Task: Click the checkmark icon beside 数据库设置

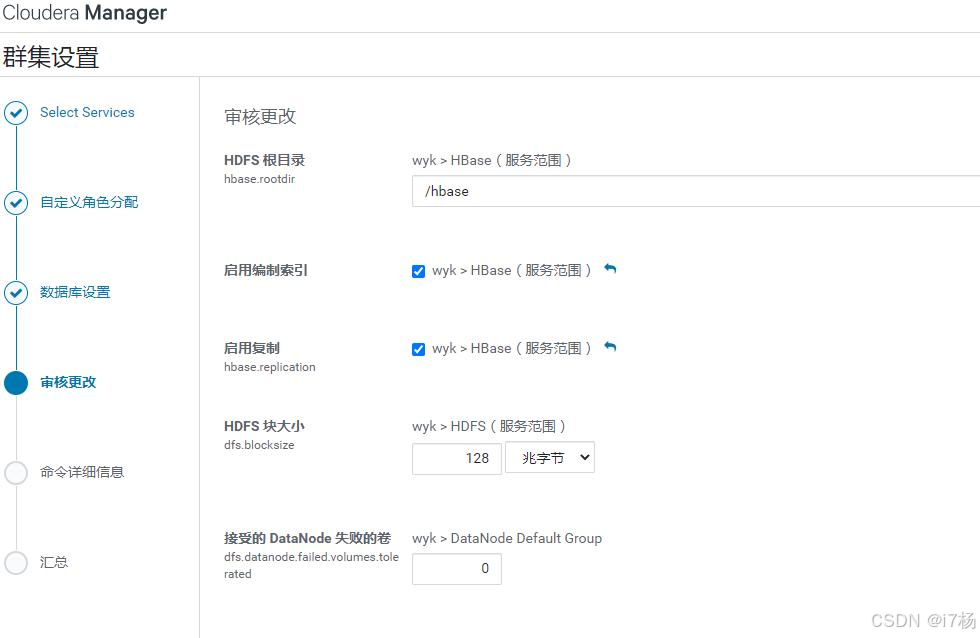Action: (16, 292)
